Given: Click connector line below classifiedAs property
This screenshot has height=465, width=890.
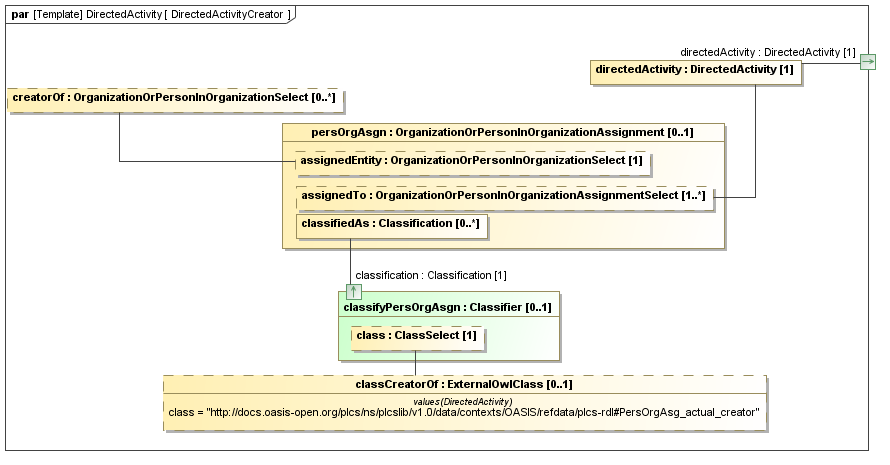Looking at the screenshot, I should point(352,260).
